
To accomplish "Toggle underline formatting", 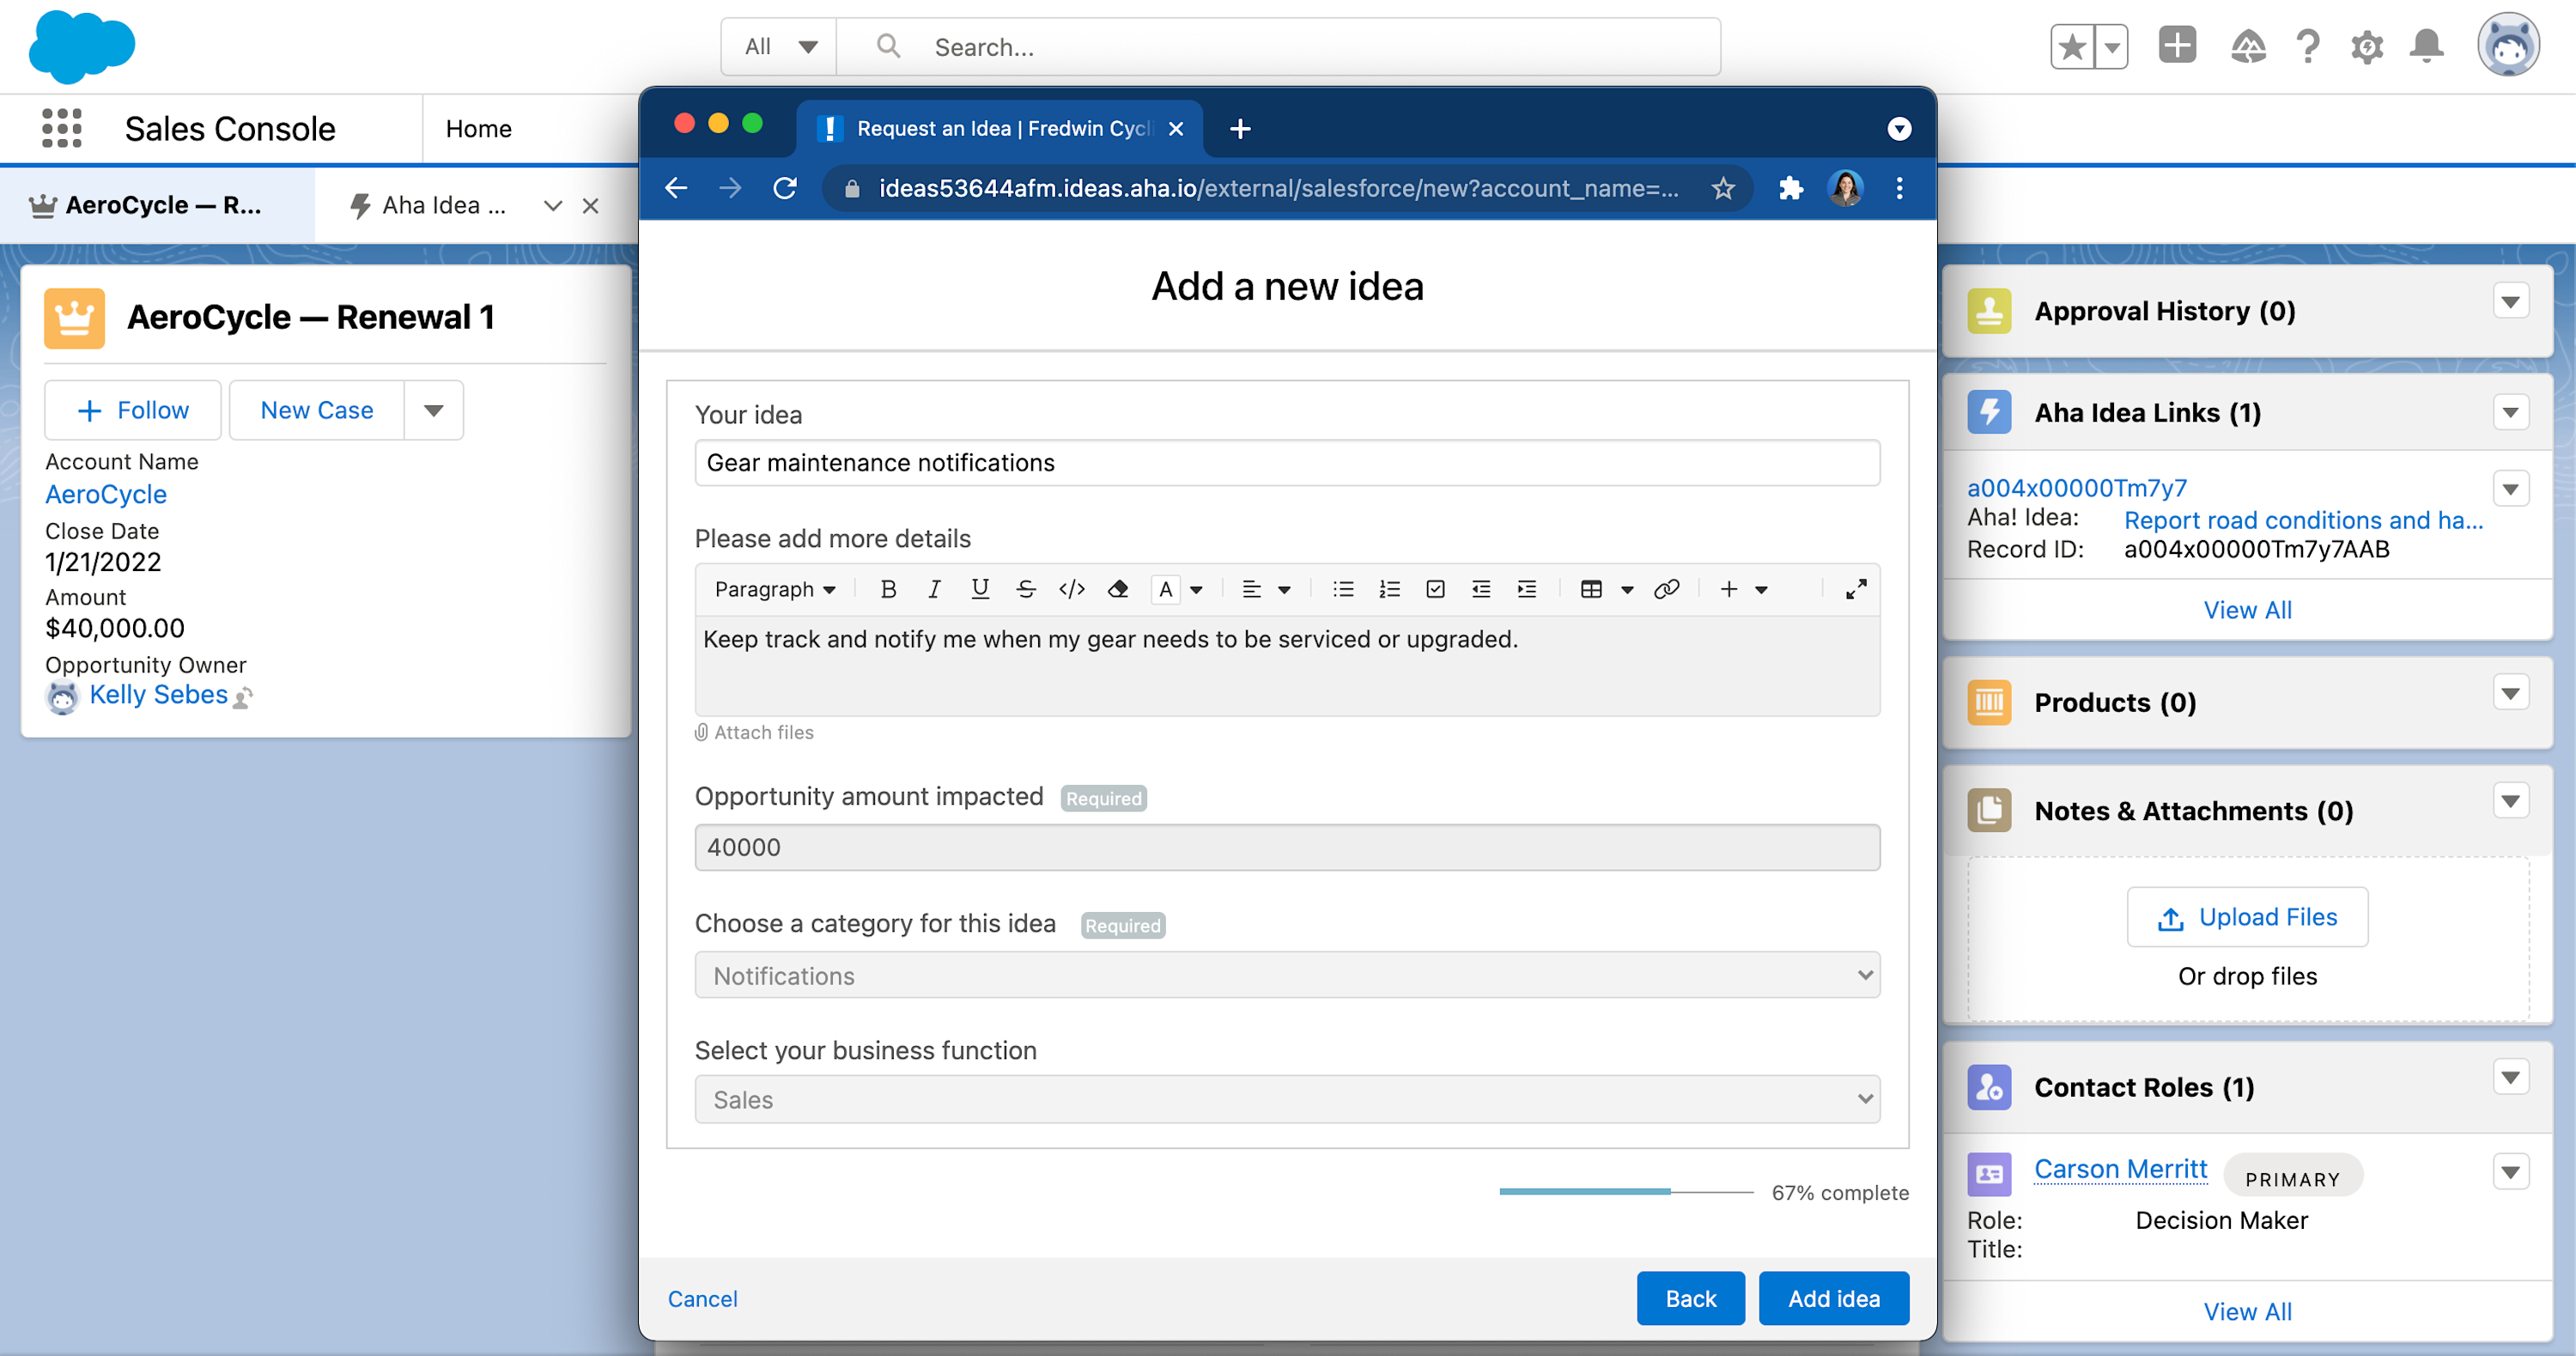I will [980, 589].
